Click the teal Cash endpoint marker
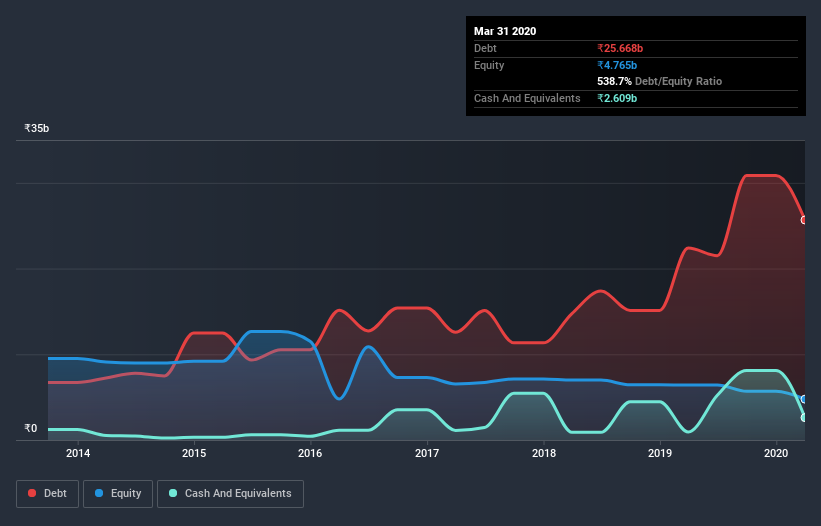The image size is (821, 526). [x=804, y=418]
